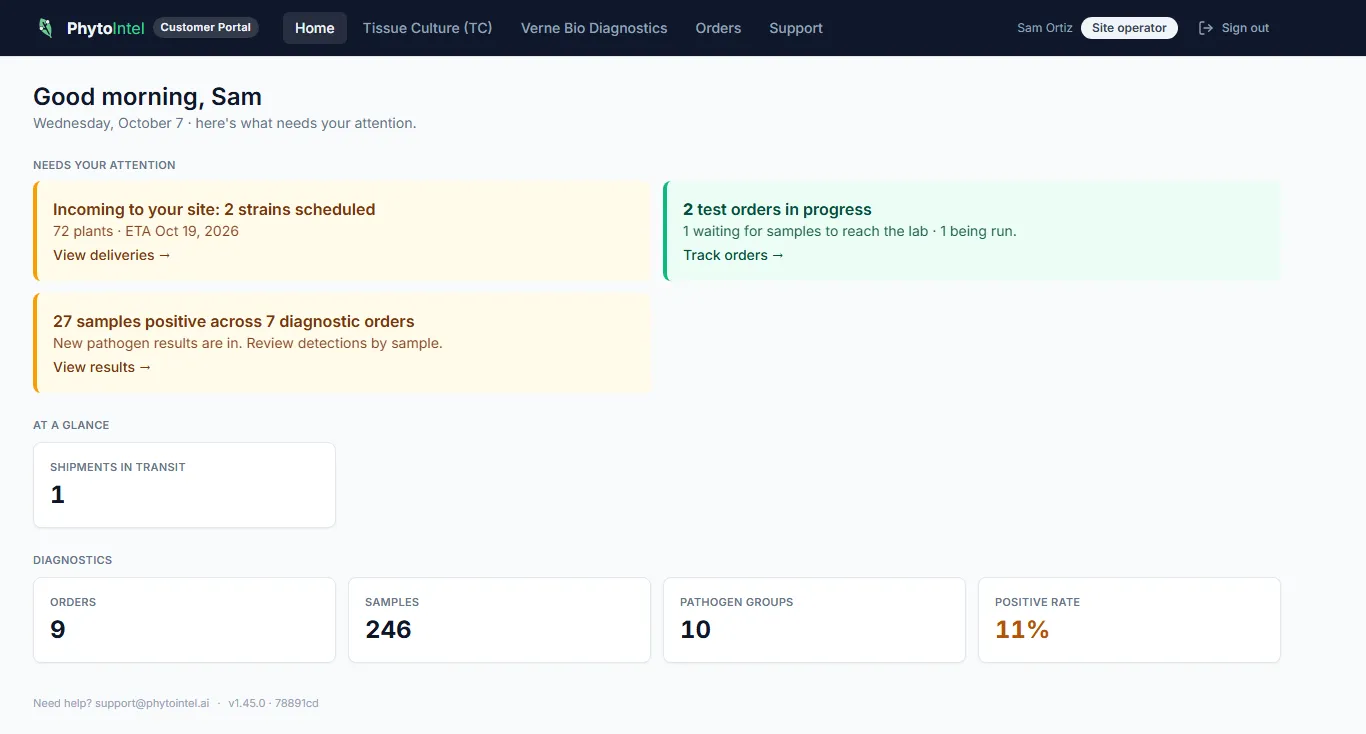Screen dimensions: 1366x734
Task: Click the 'Diagnostics' section label
Action: (x=73, y=560)
